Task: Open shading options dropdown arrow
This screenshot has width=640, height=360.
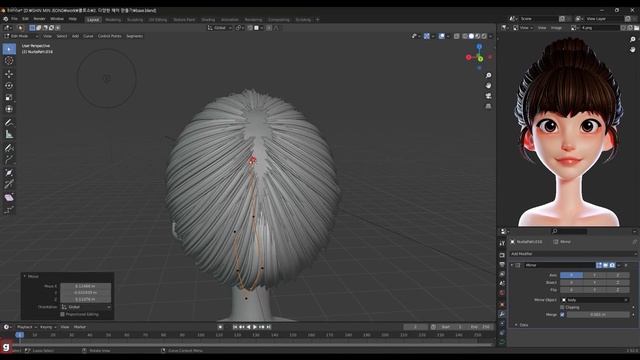Action: click(491, 36)
